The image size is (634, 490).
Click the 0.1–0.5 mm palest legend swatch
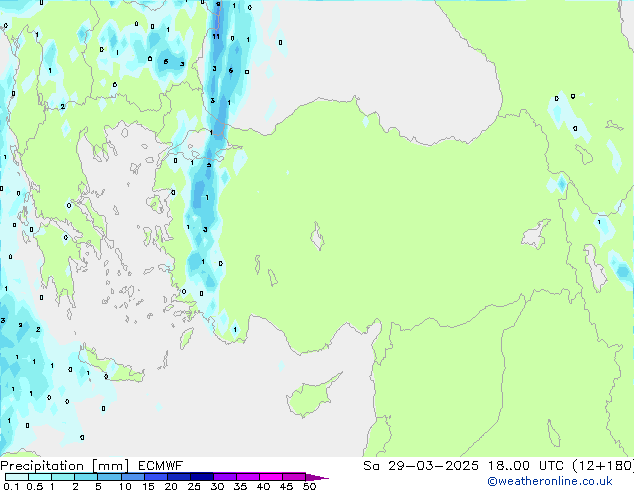(17, 477)
